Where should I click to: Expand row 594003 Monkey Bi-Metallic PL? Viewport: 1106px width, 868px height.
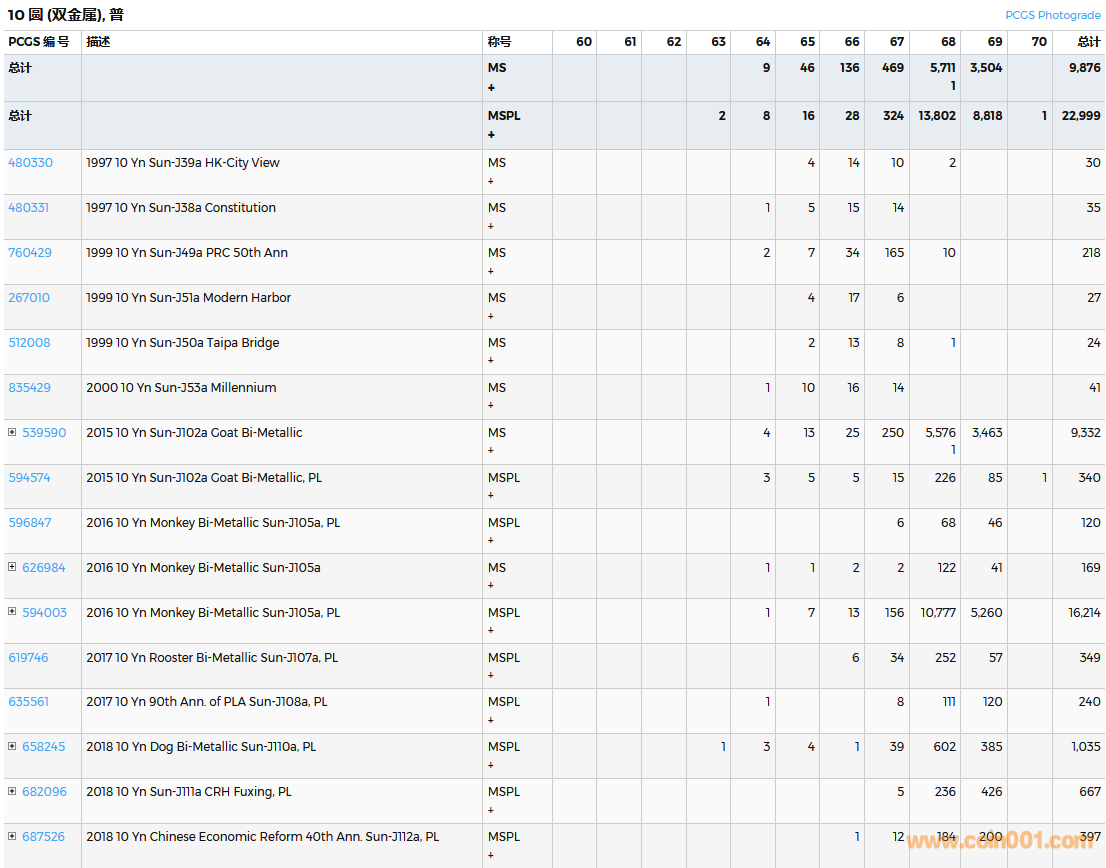pyautogui.click(x=12, y=613)
